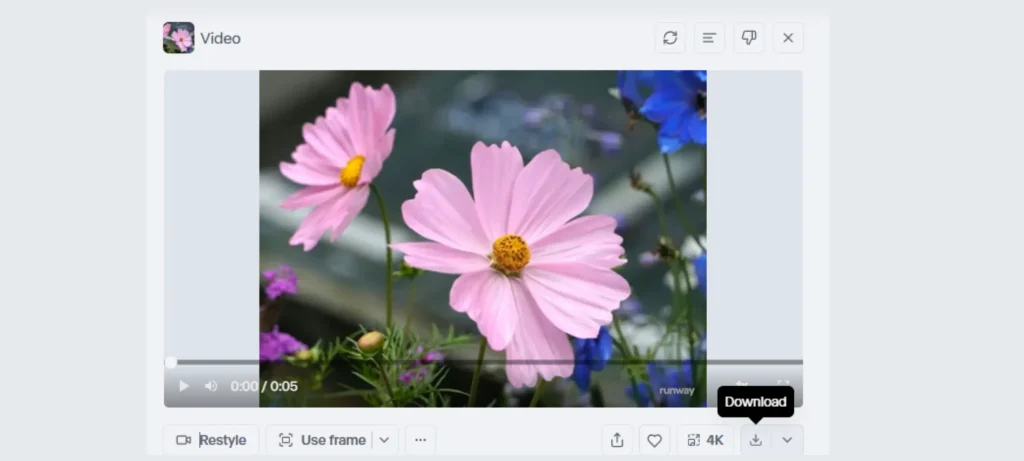This screenshot has width=1024, height=461.
Task: Click the Use frame button
Action: coord(321,440)
